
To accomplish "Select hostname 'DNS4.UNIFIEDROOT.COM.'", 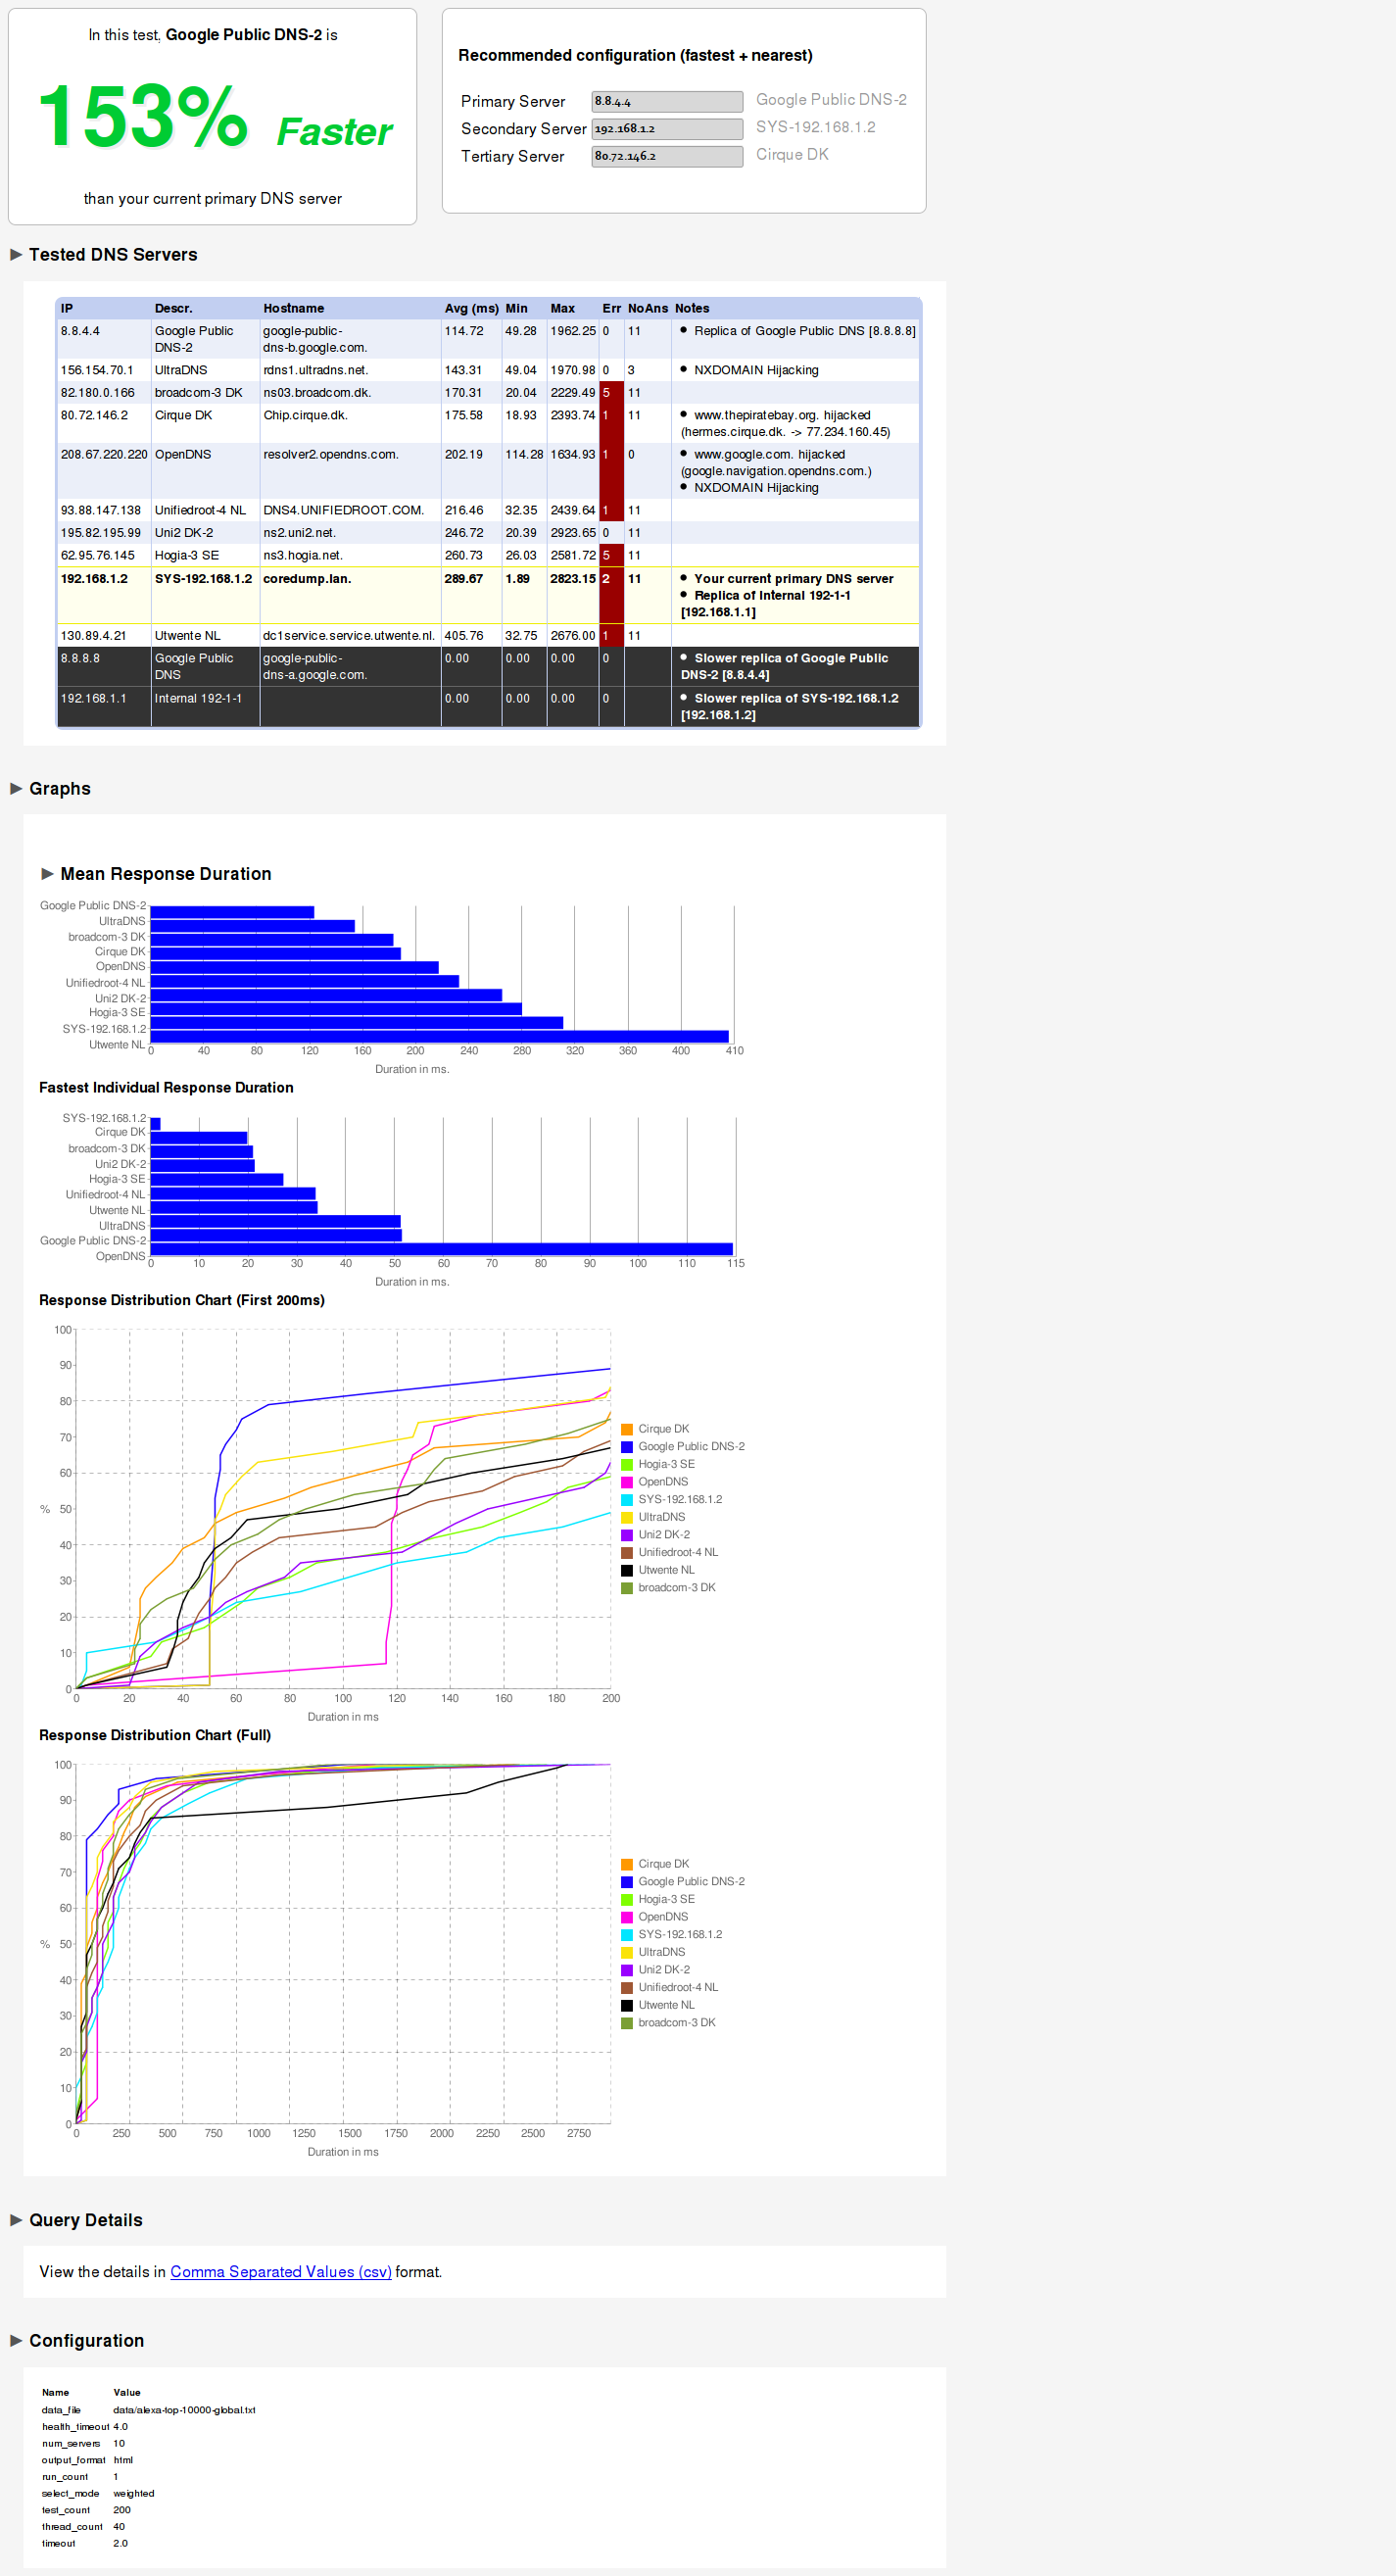I will point(343,511).
